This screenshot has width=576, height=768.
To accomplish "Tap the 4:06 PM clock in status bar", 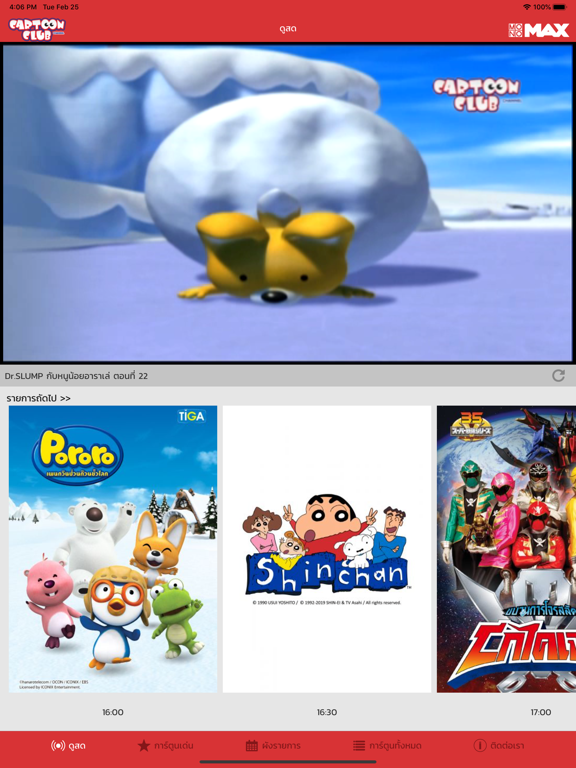I will [23, 7].
